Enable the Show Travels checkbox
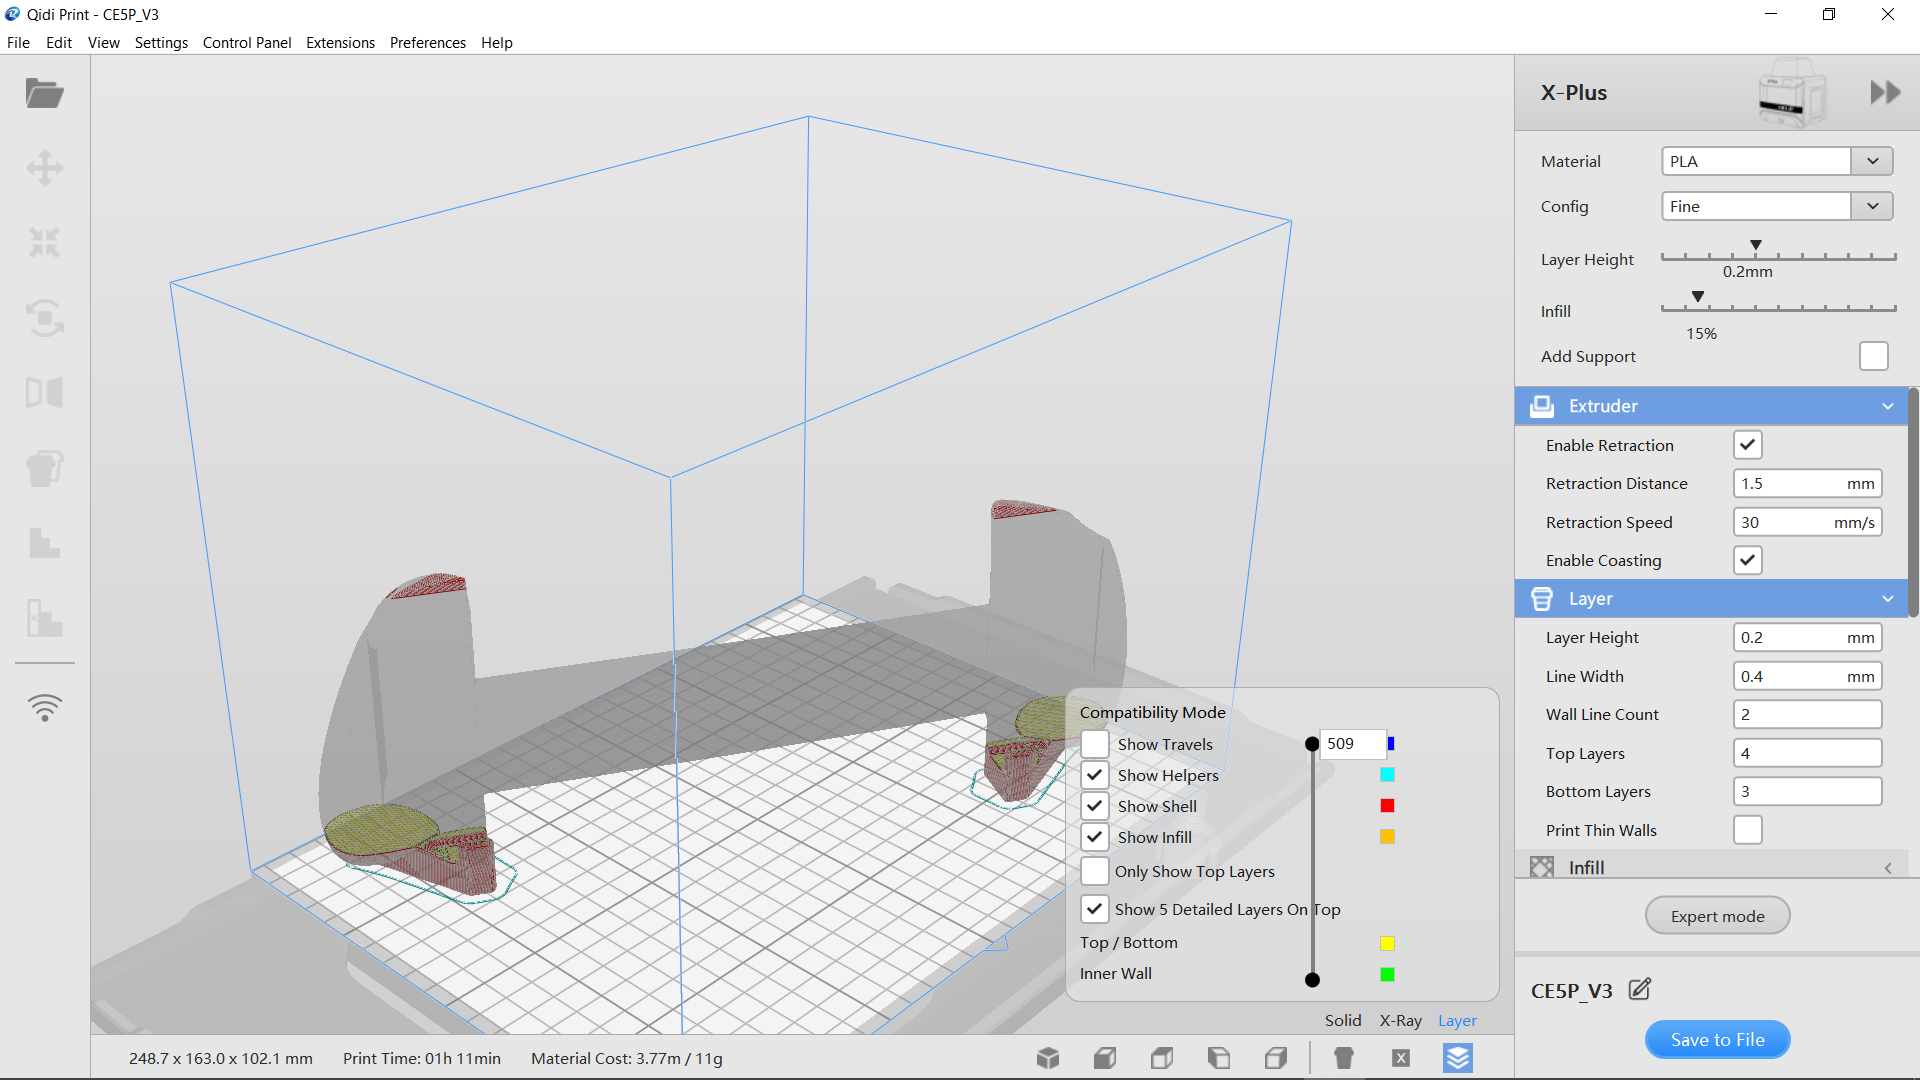The width and height of the screenshot is (1920, 1080). click(1095, 744)
